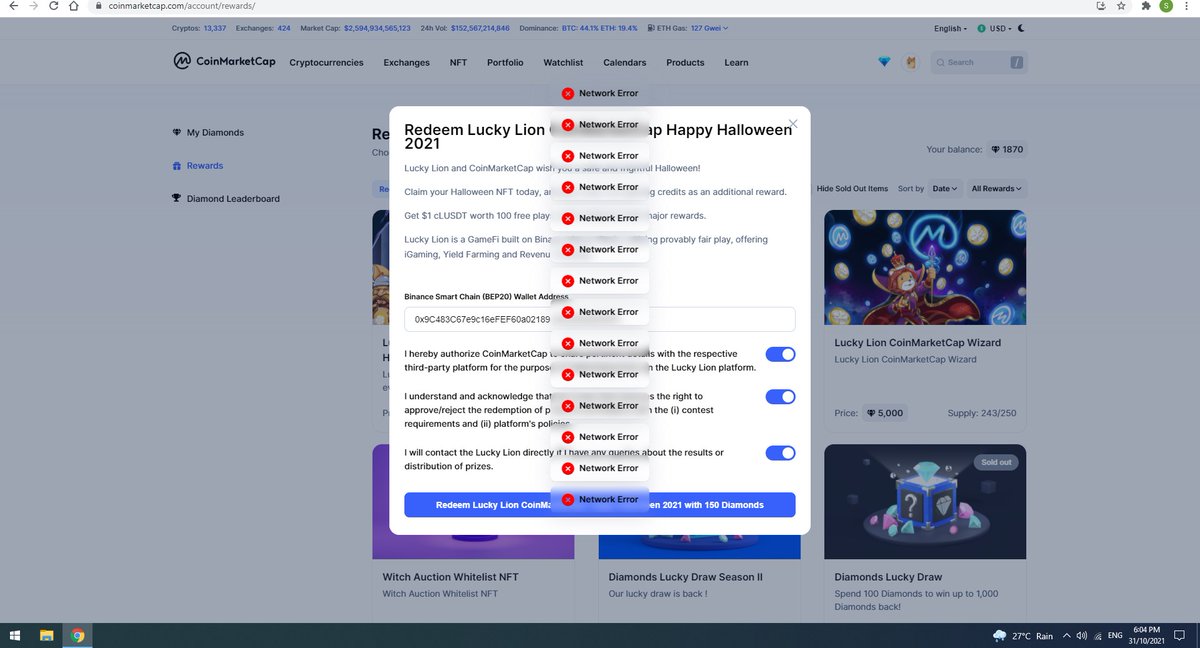
Task: Click the weather Rain icon in taskbar
Action: point(998,635)
